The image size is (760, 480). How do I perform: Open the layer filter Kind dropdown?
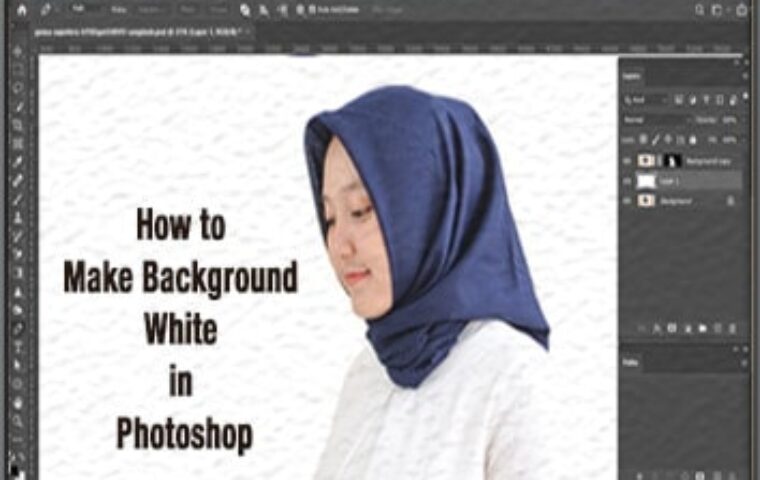[x=647, y=100]
